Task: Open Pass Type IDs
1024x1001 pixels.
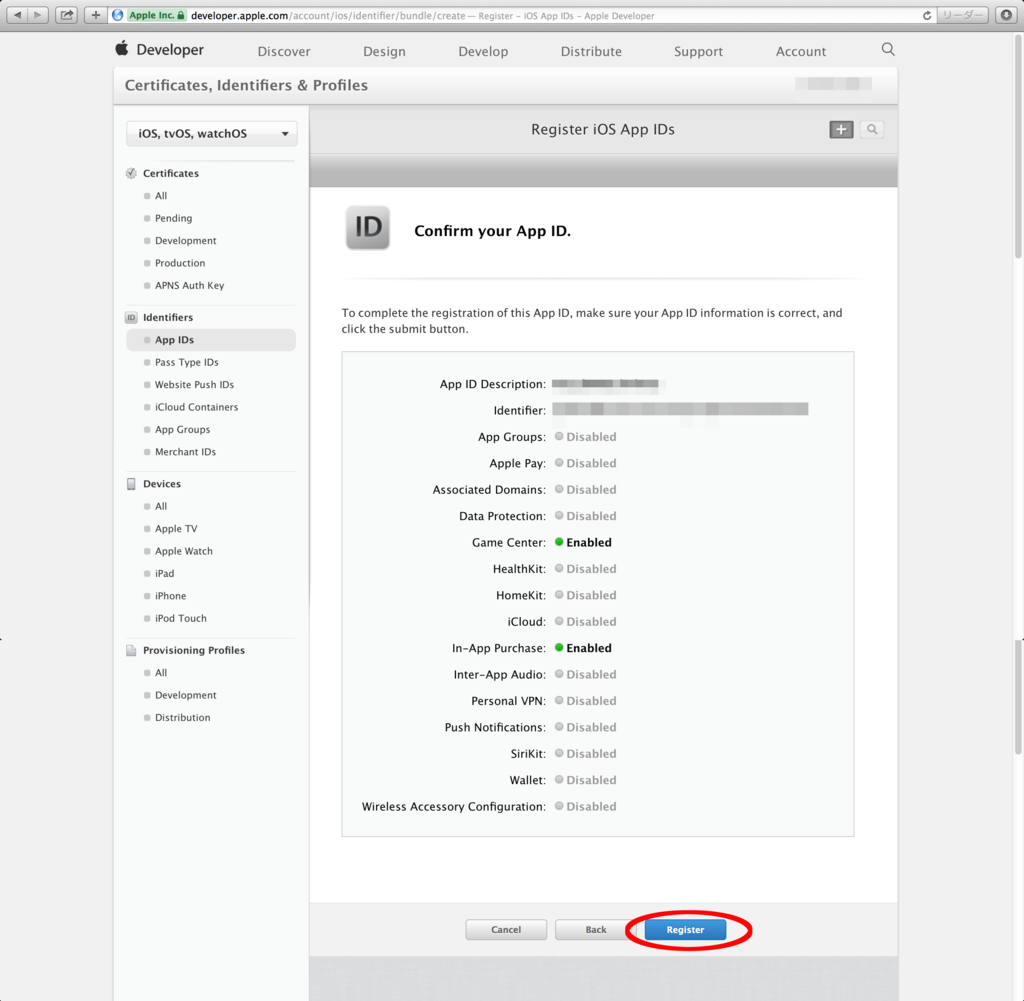Action: click(186, 362)
